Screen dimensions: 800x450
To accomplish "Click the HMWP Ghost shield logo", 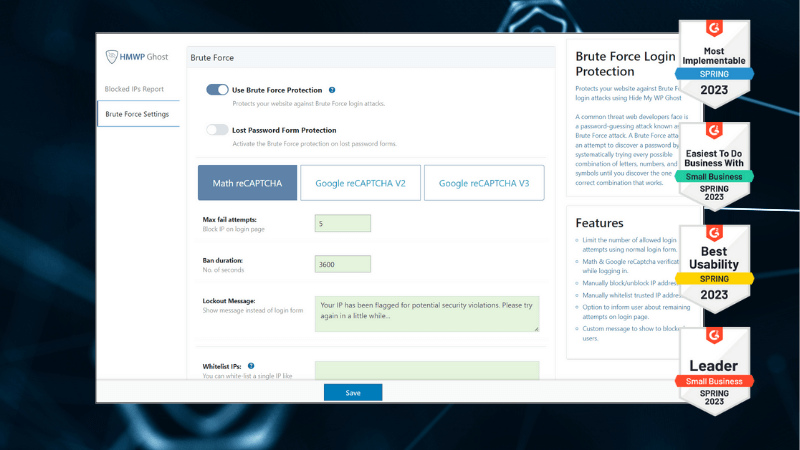I will coord(112,59).
